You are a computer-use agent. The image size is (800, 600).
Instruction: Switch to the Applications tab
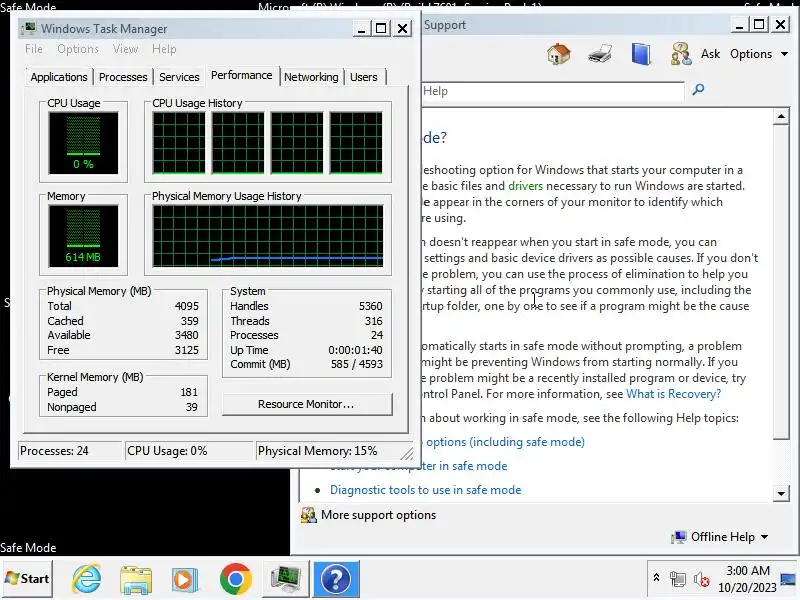[x=59, y=77]
